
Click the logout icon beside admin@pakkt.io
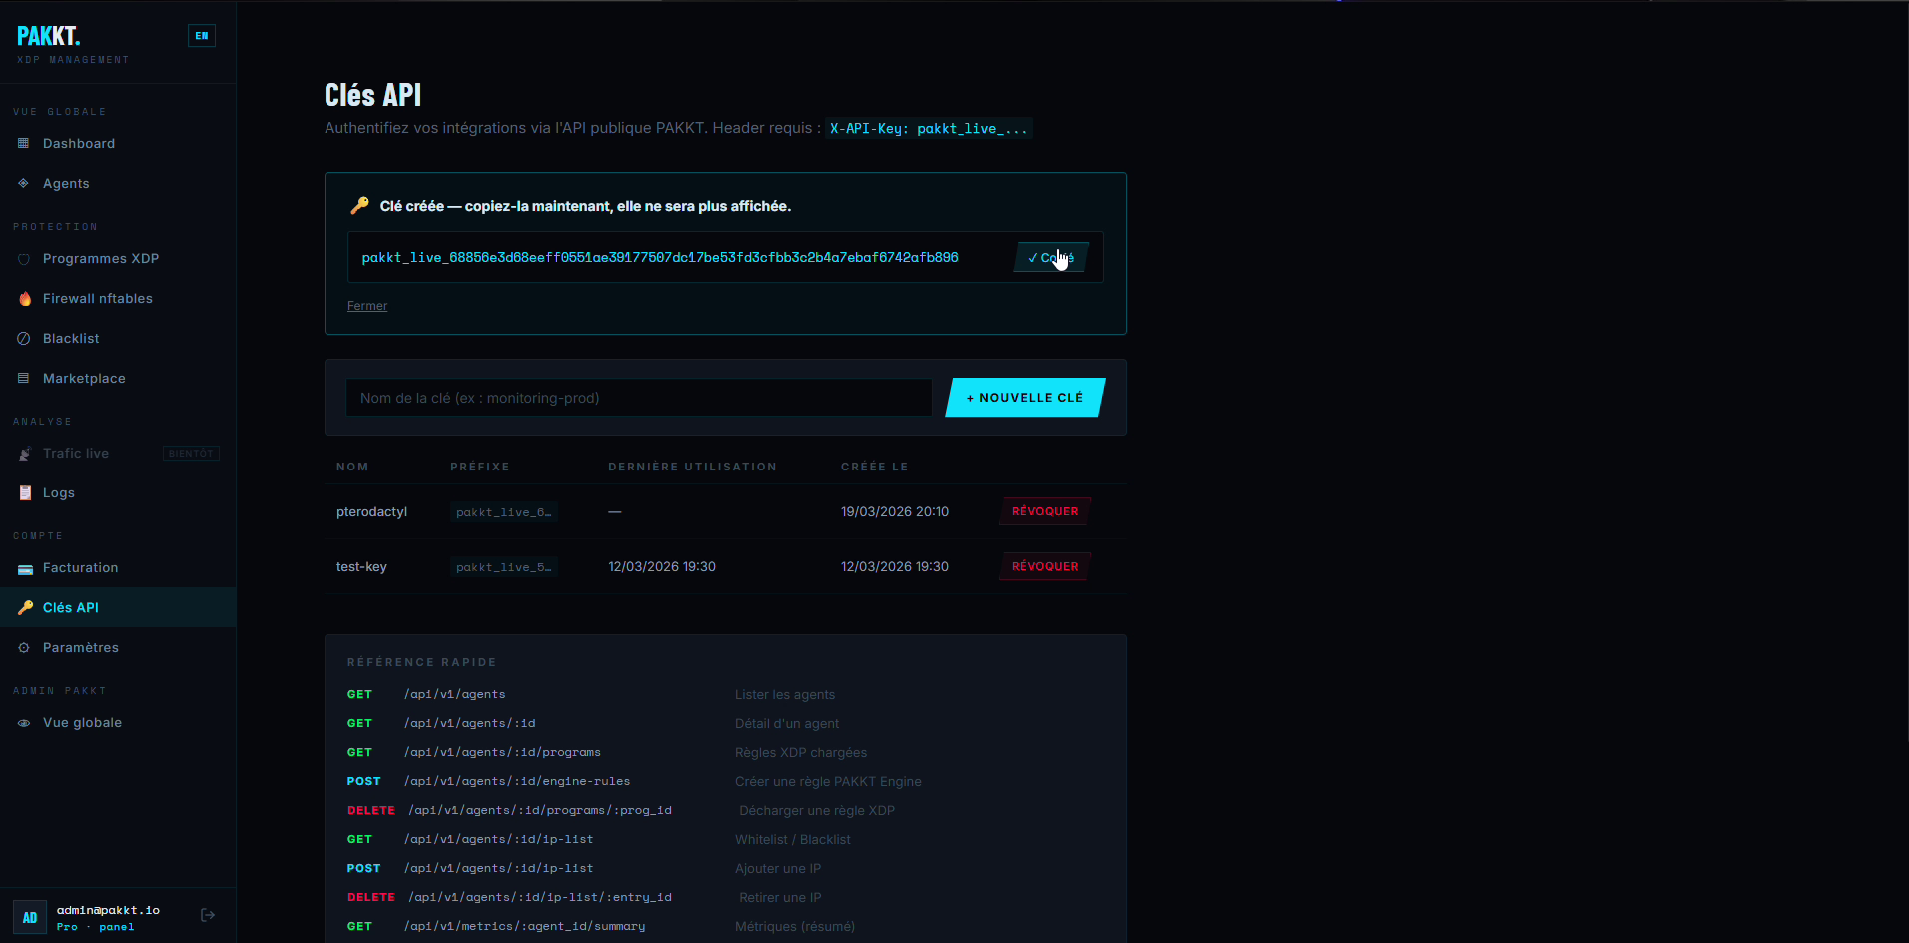(208, 915)
